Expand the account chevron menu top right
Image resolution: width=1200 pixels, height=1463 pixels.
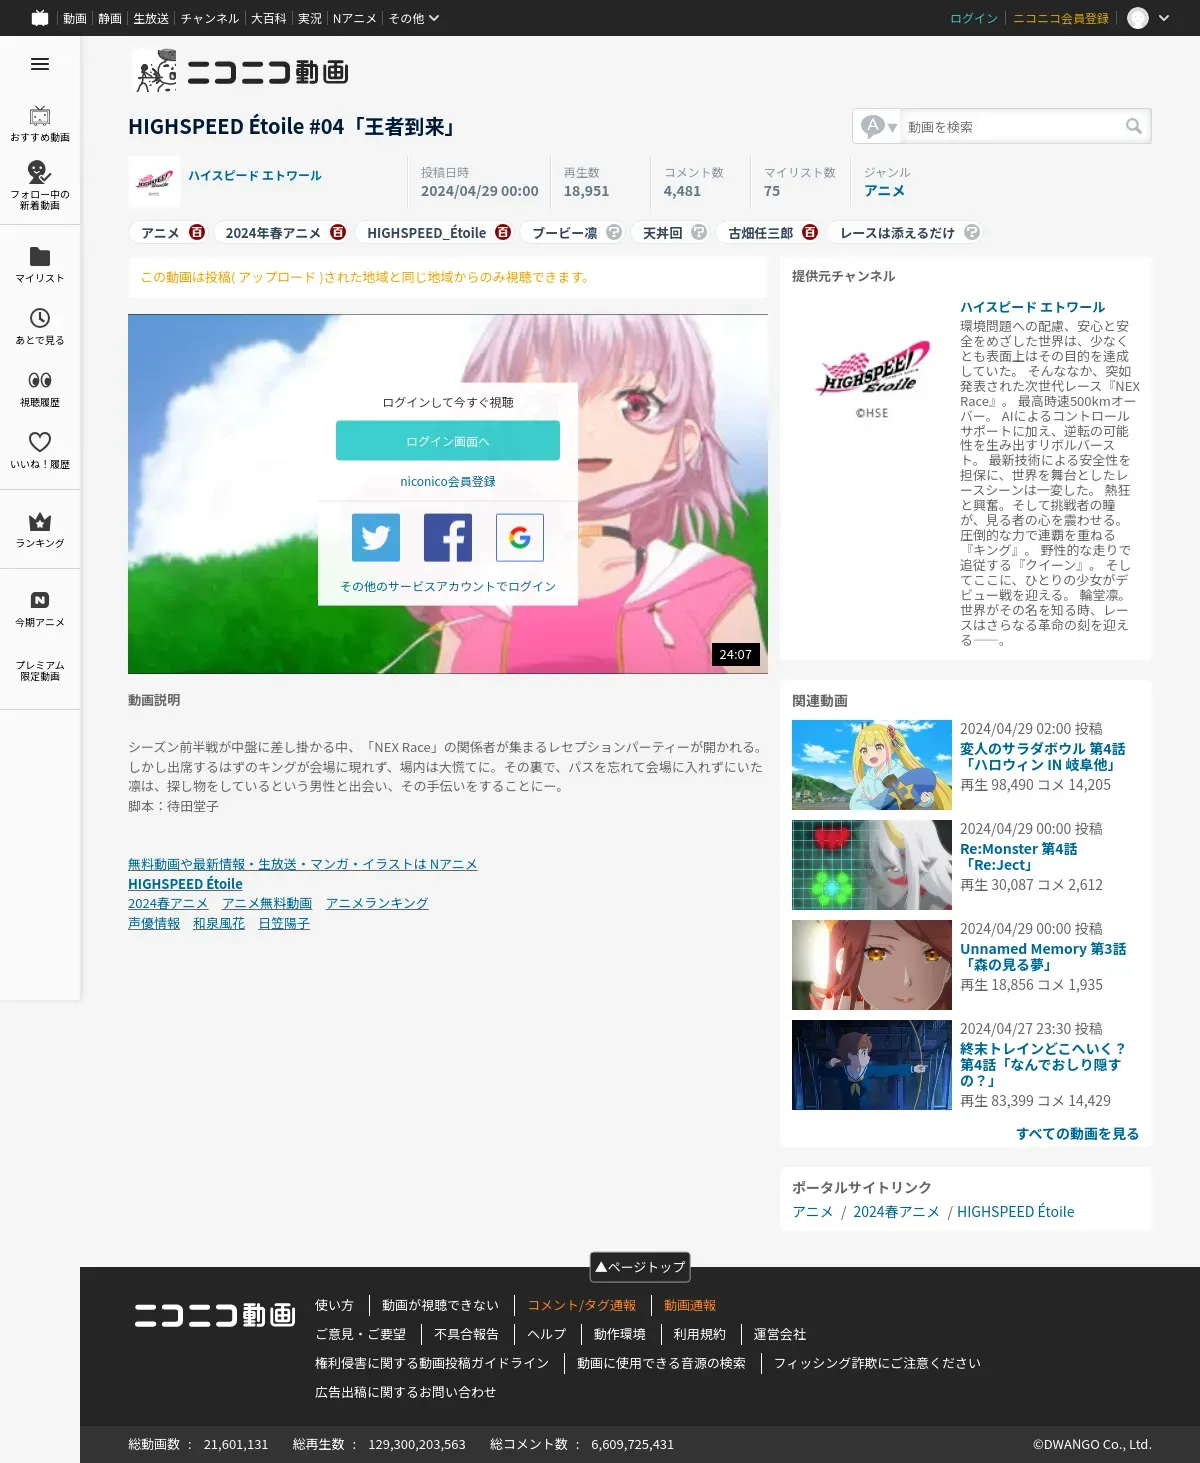coord(1164,18)
